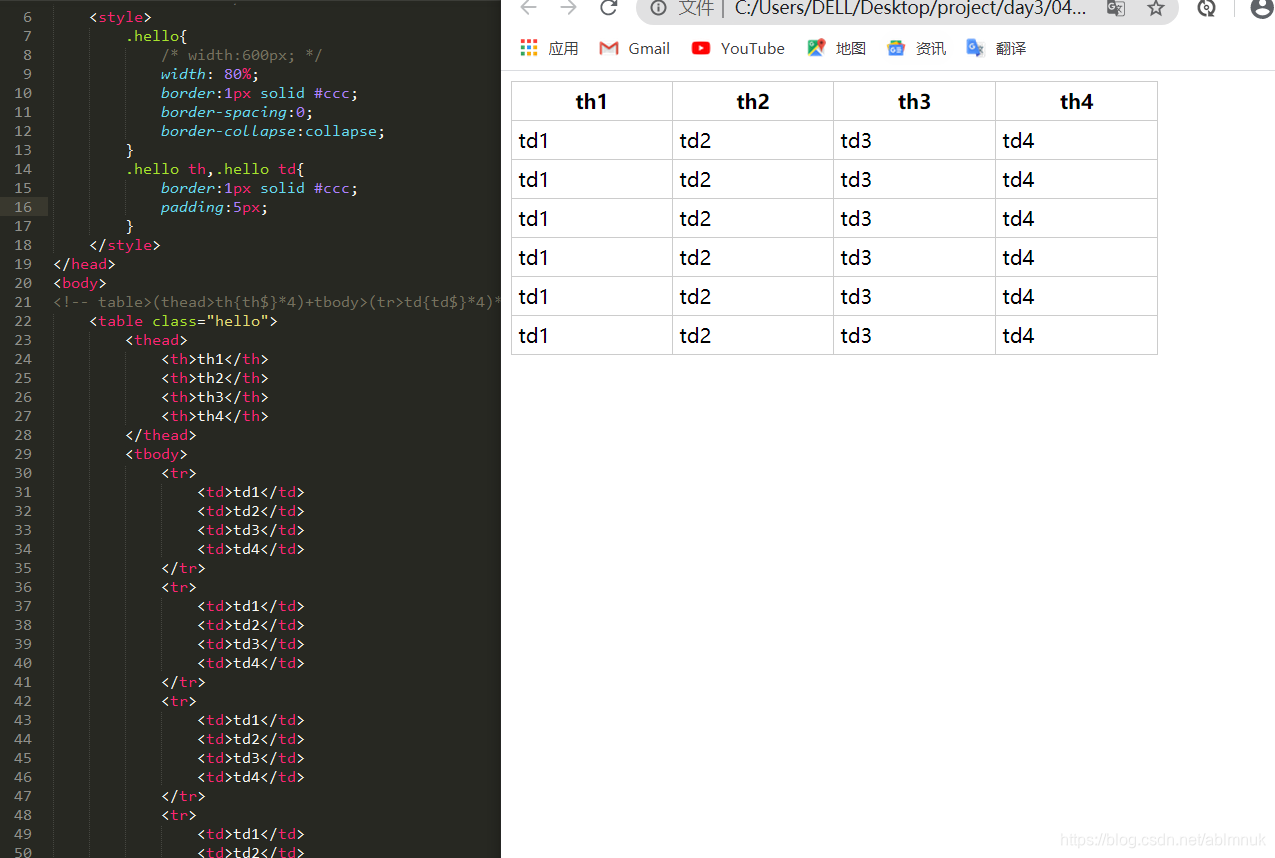Open the 翻译 bookmark label
The image size is (1275, 858).
pyautogui.click(x=1011, y=48)
